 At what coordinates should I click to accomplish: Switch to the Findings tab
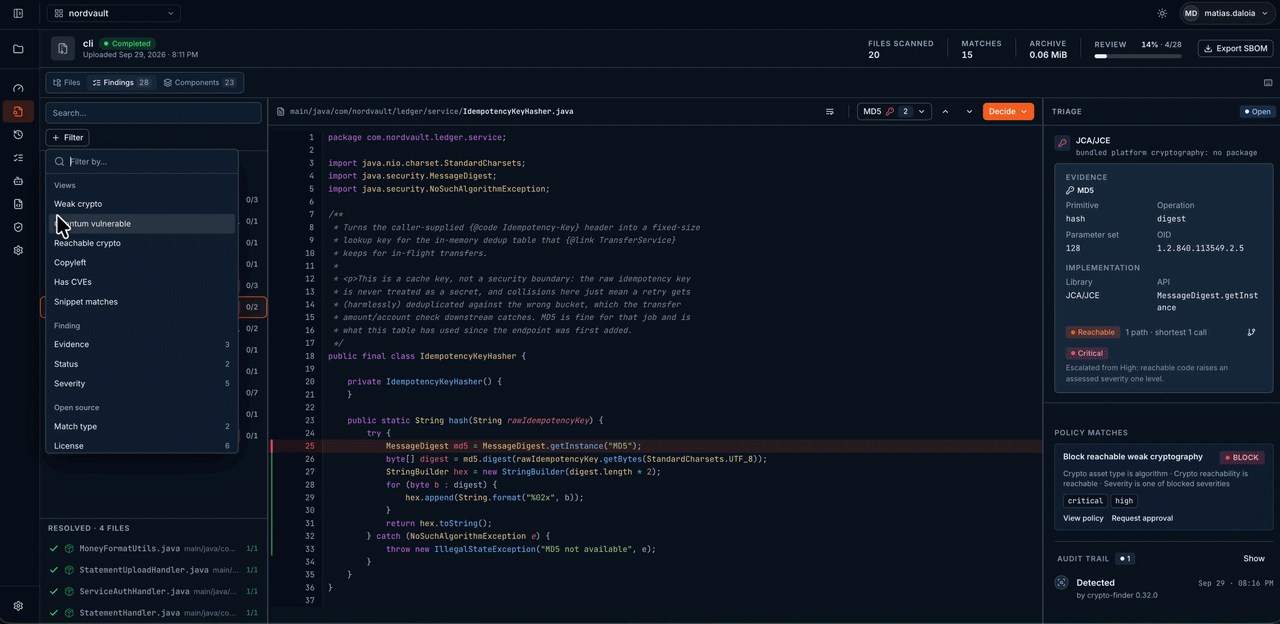(x=121, y=83)
